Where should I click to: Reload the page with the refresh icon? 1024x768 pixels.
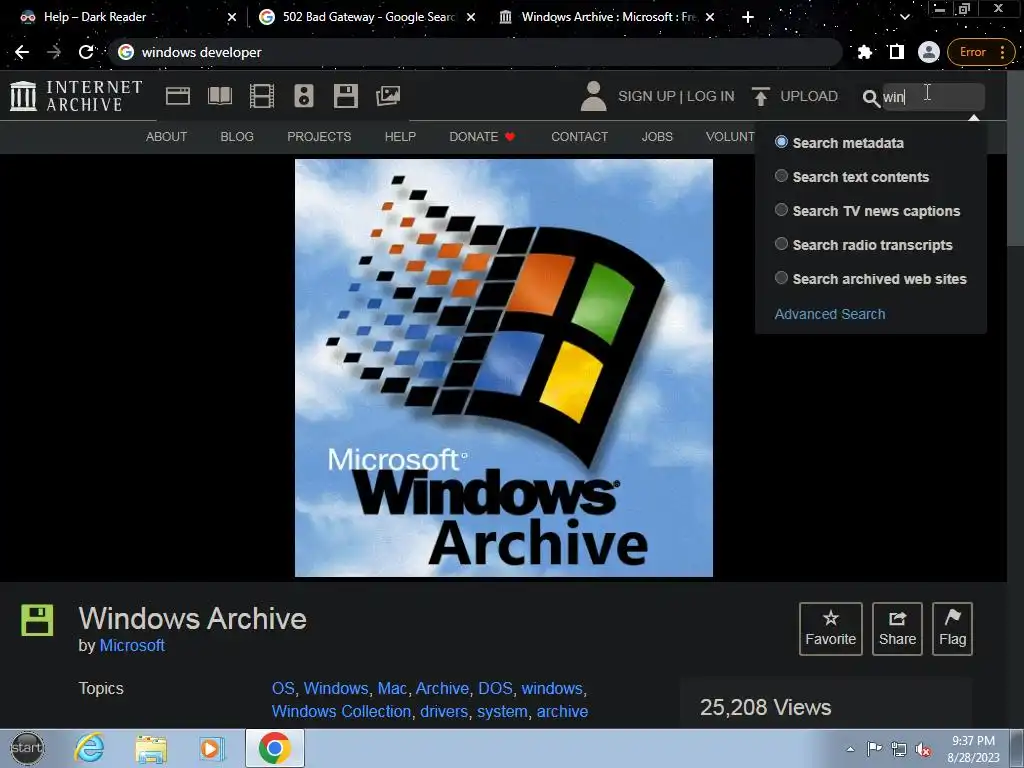(86, 52)
